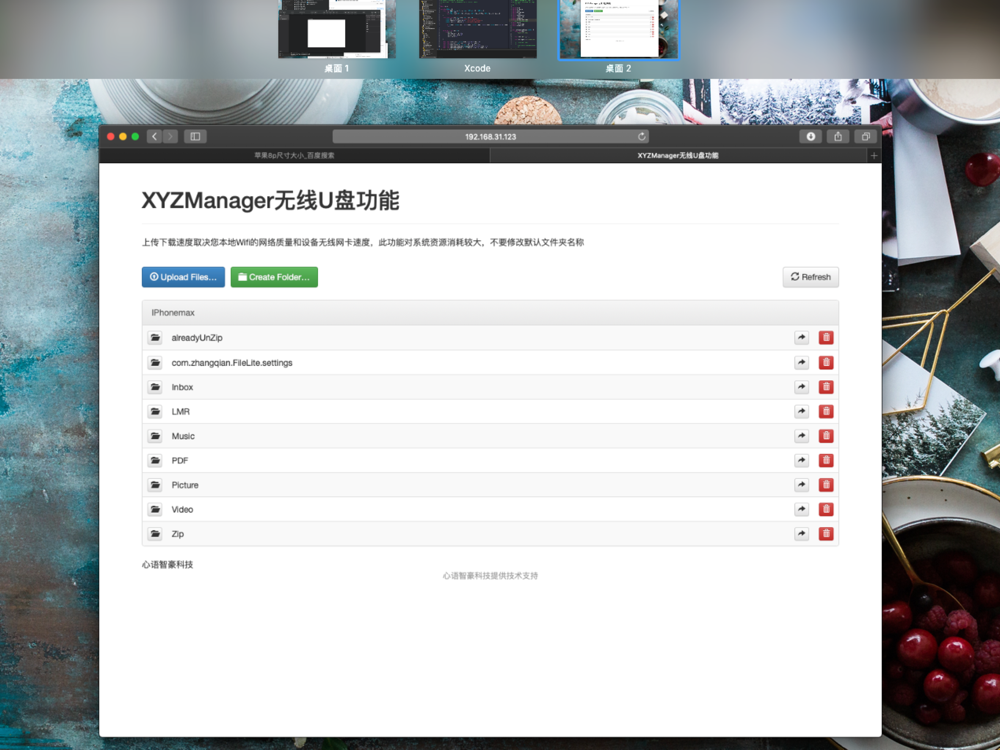
Task: Delete the PDF folder
Action: [x=826, y=460]
